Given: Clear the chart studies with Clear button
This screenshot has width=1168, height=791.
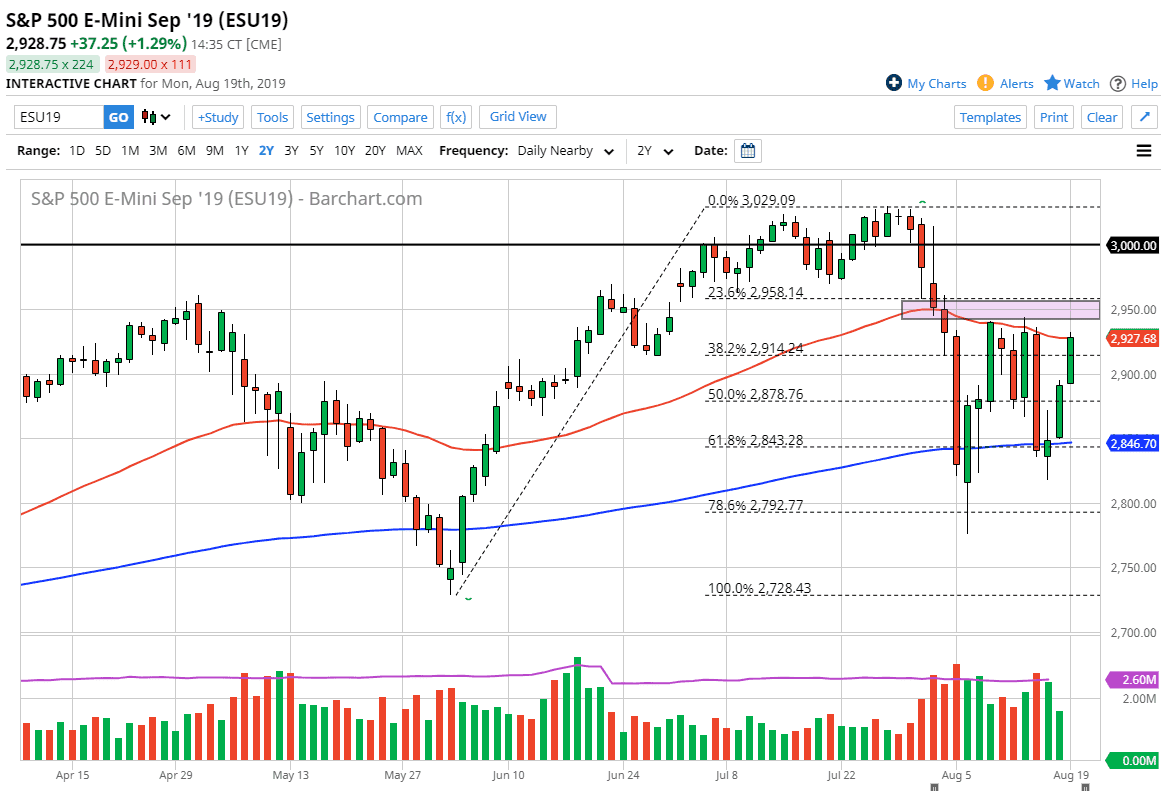Looking at the screenshot, I should tap(1101, 117).
